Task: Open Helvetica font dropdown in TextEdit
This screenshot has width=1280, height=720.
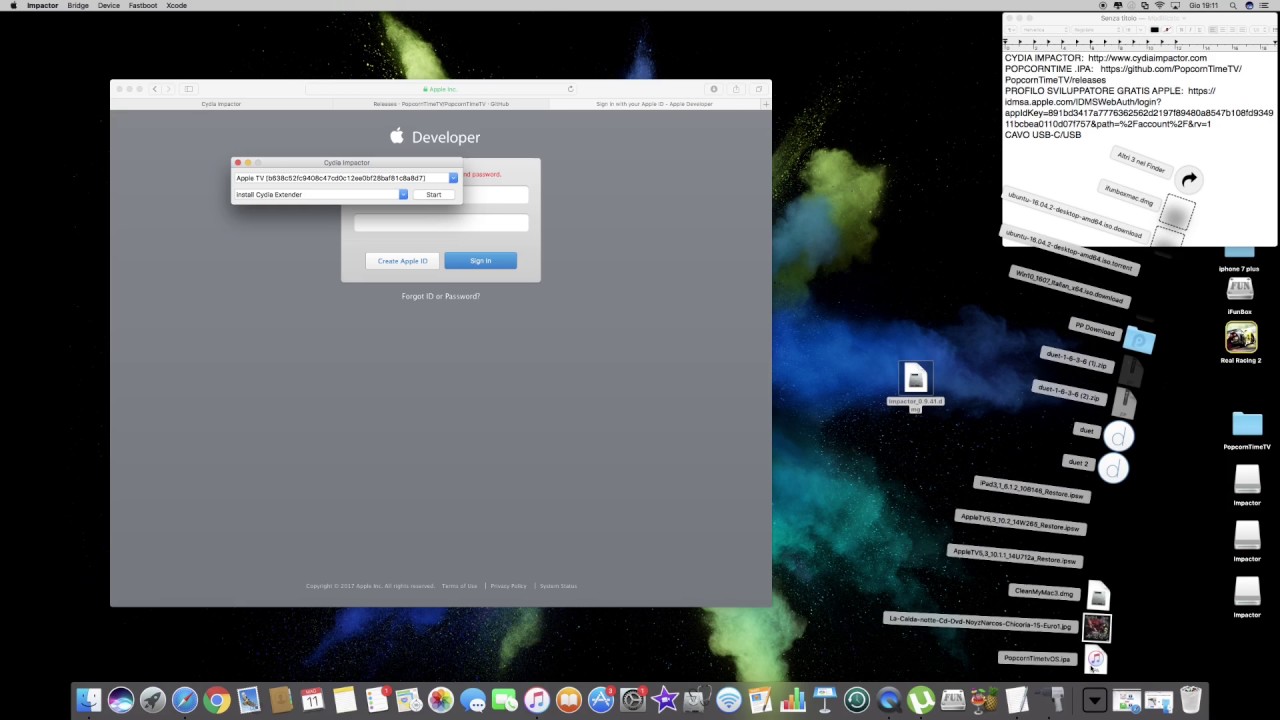Action: click(x=1045, y=30)
